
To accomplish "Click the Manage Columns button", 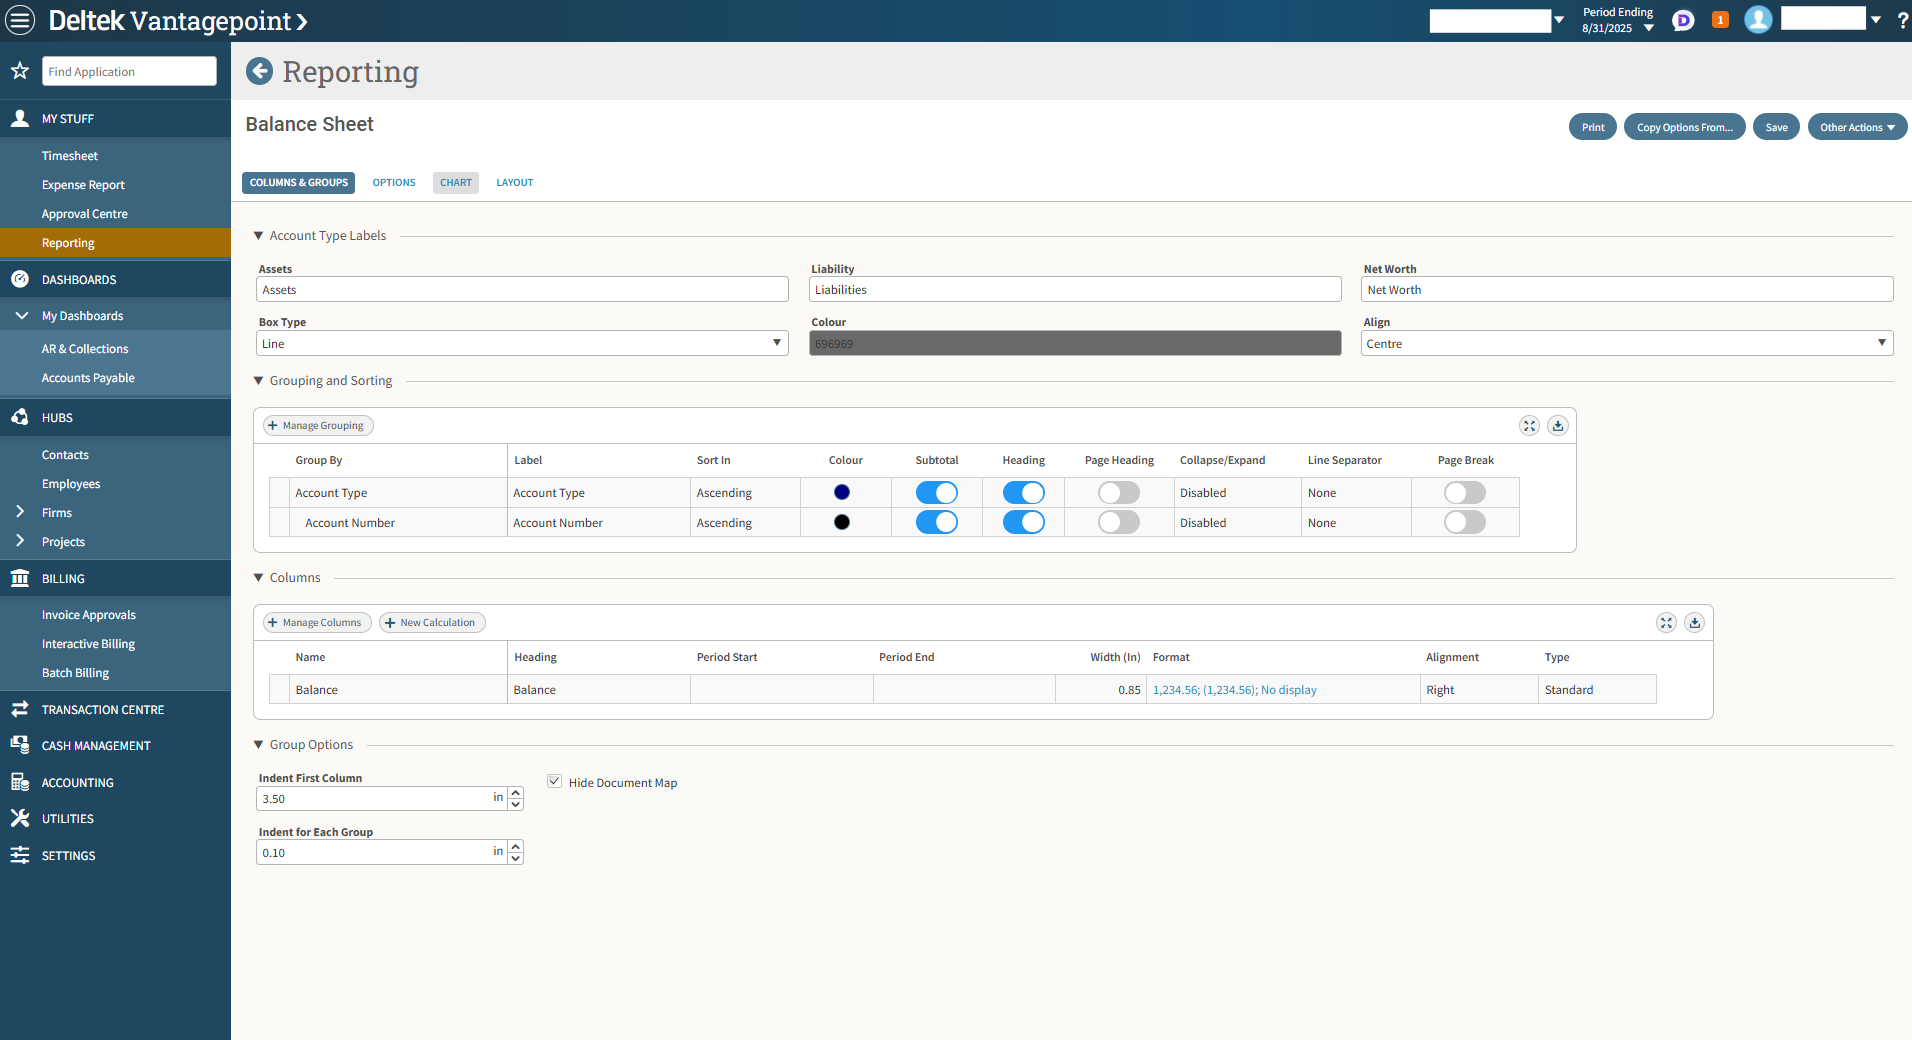I will tap(316, 623).
